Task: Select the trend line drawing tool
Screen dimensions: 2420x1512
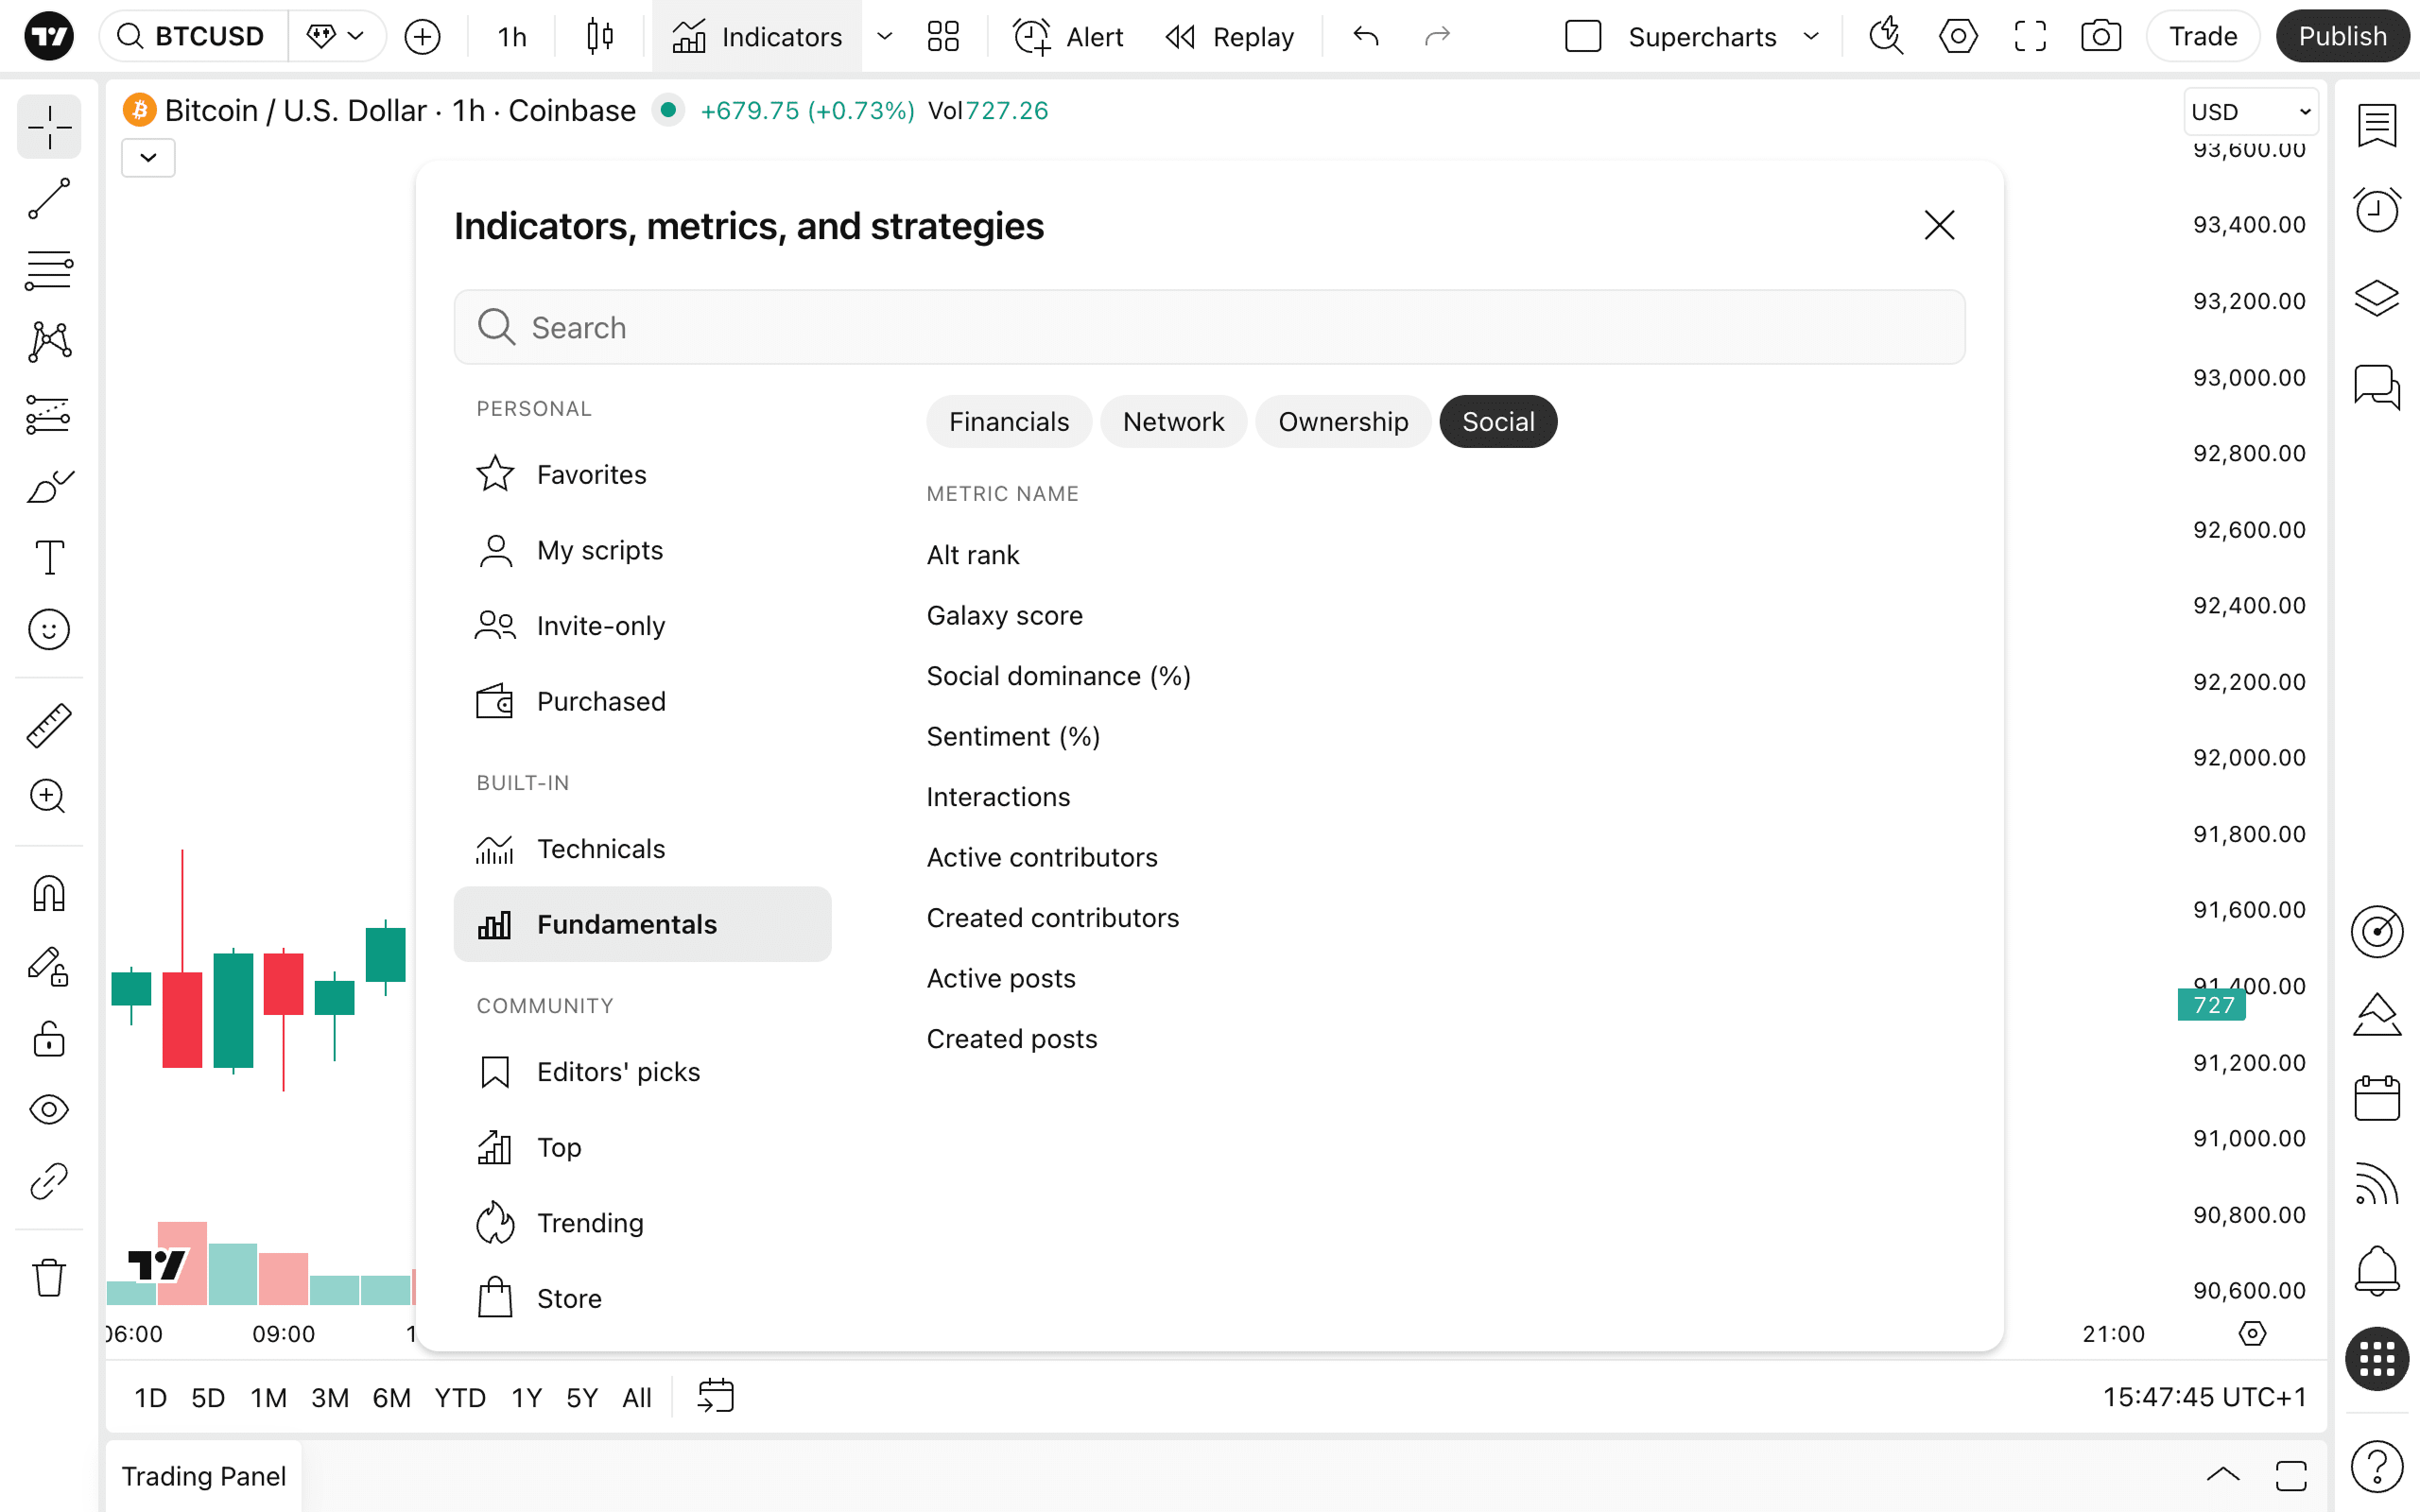Action: click(x=49, y=198)
